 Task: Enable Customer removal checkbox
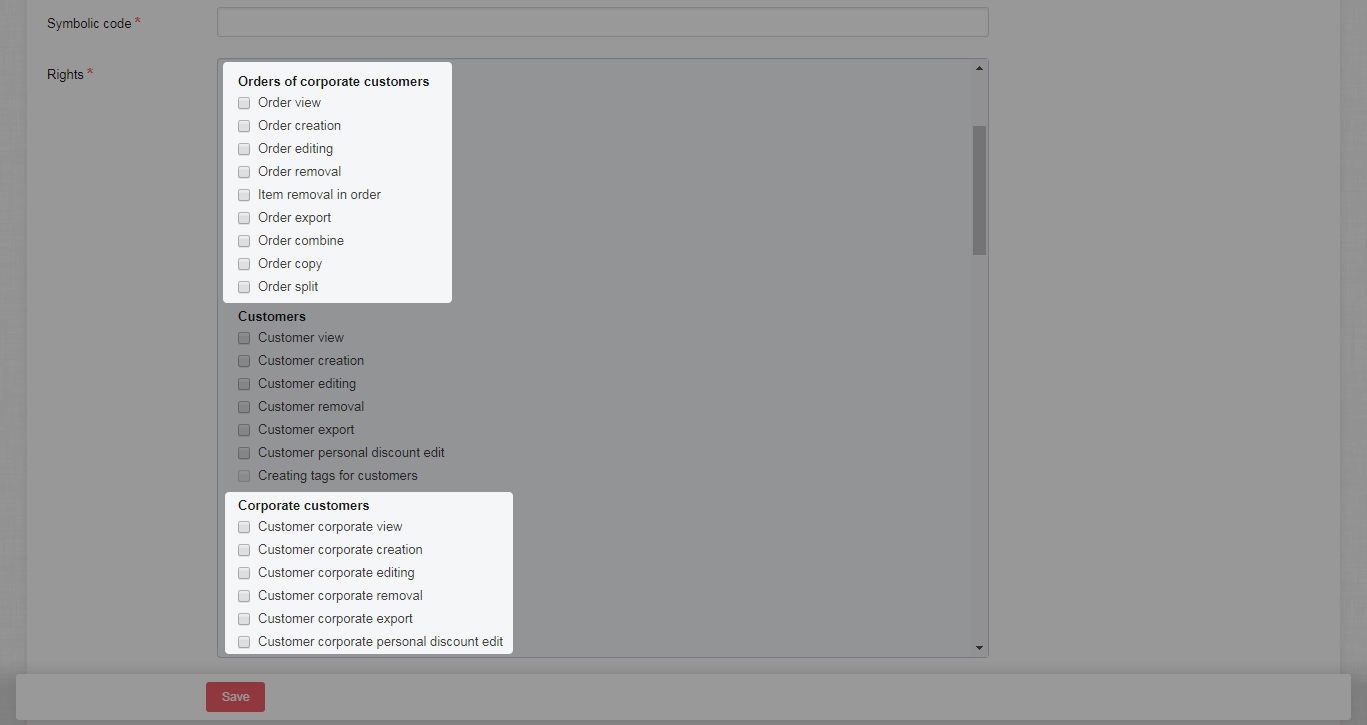[x=244, y=407]
